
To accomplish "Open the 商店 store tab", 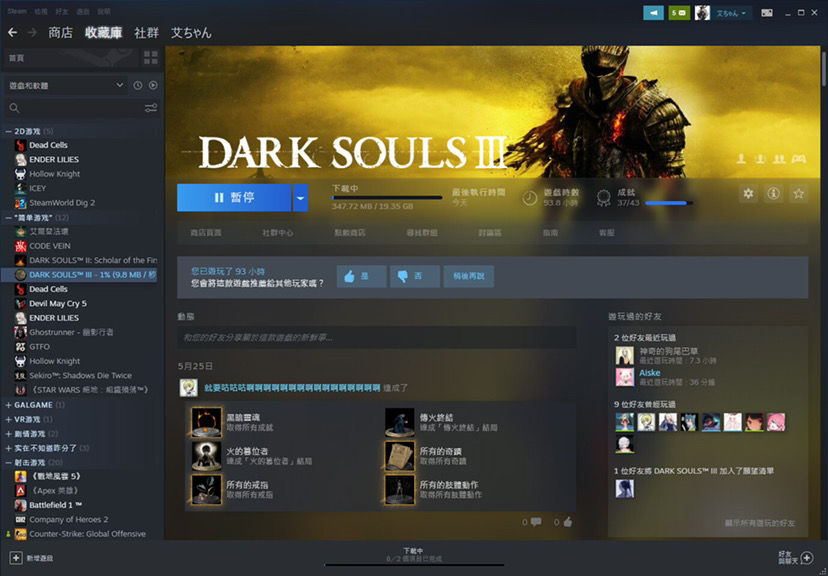I will [x=60, y=33].
